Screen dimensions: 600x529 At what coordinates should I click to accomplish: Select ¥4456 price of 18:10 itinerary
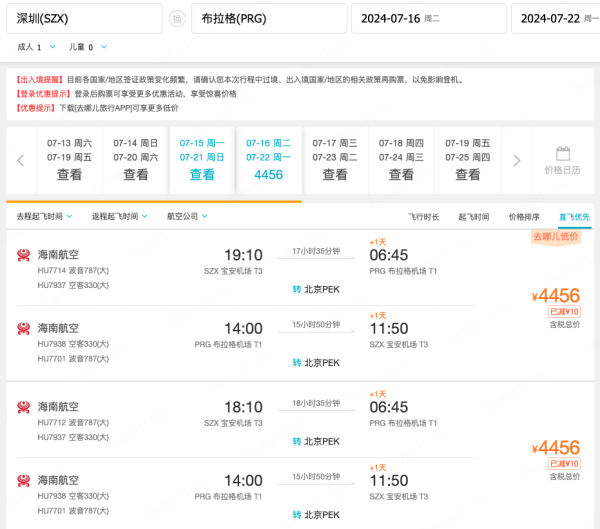(556, 447)
